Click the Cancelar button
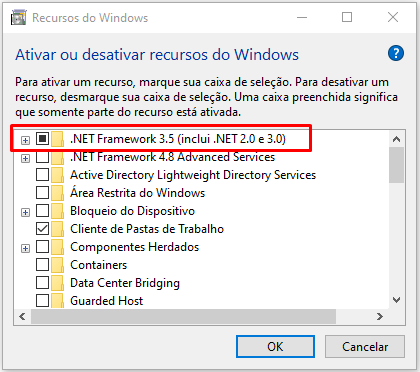420x372 pixels. pyautogui.click(x=365, y=347)
